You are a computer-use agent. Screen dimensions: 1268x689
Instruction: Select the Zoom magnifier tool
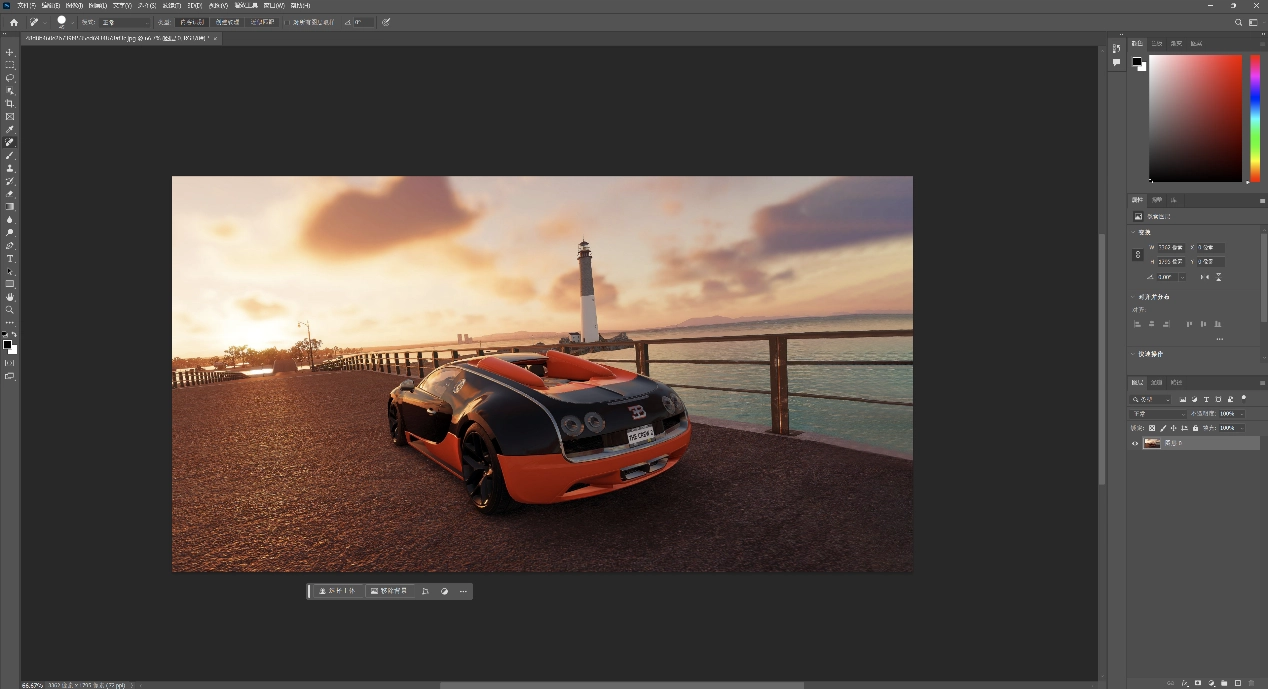click(x=10, y=310)
